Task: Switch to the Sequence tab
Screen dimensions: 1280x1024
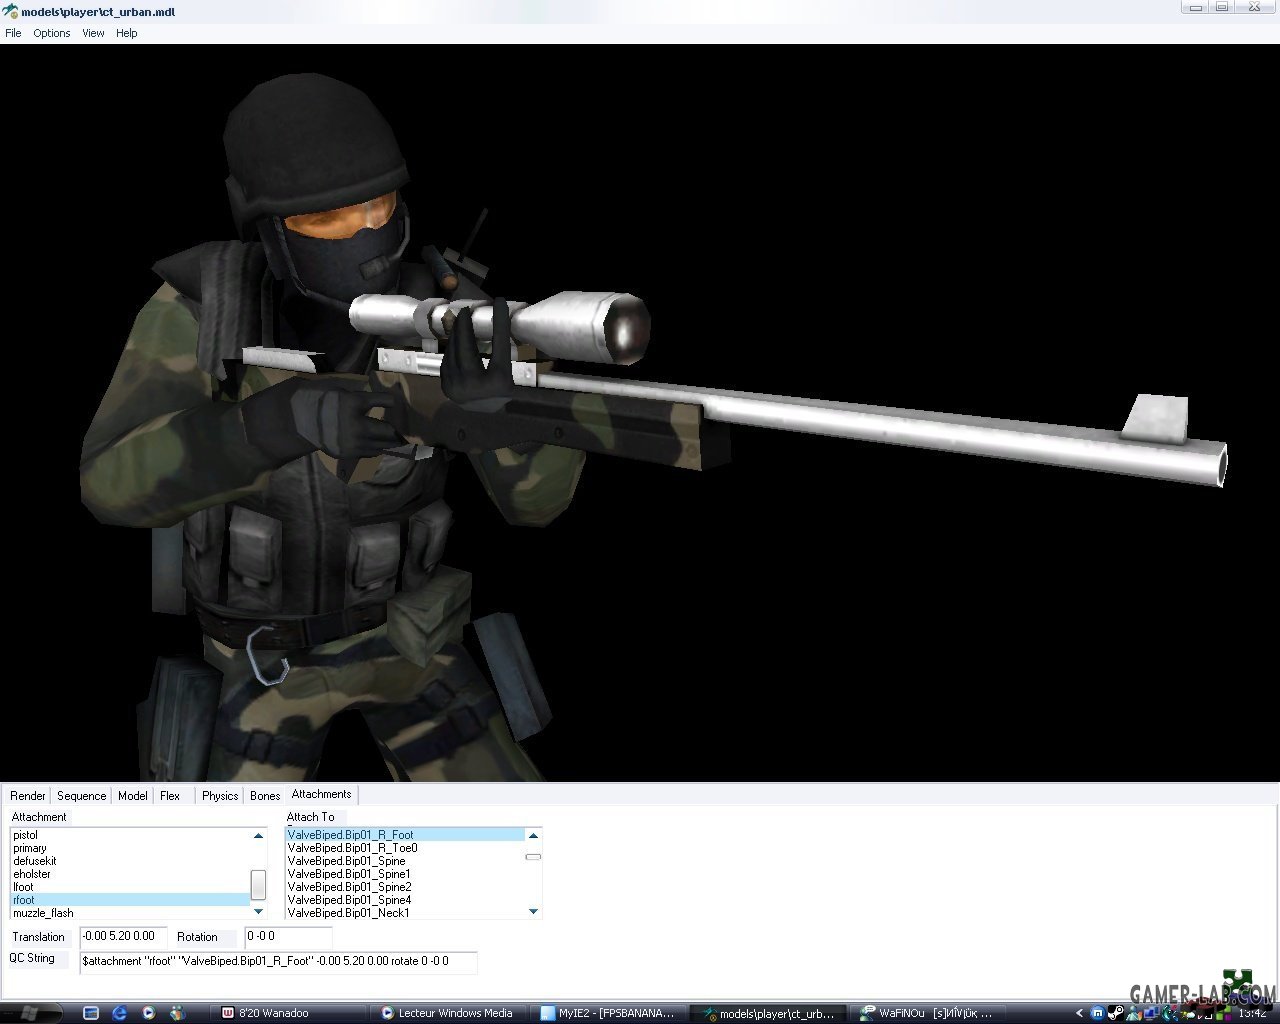Action: (x=81, y=796)
